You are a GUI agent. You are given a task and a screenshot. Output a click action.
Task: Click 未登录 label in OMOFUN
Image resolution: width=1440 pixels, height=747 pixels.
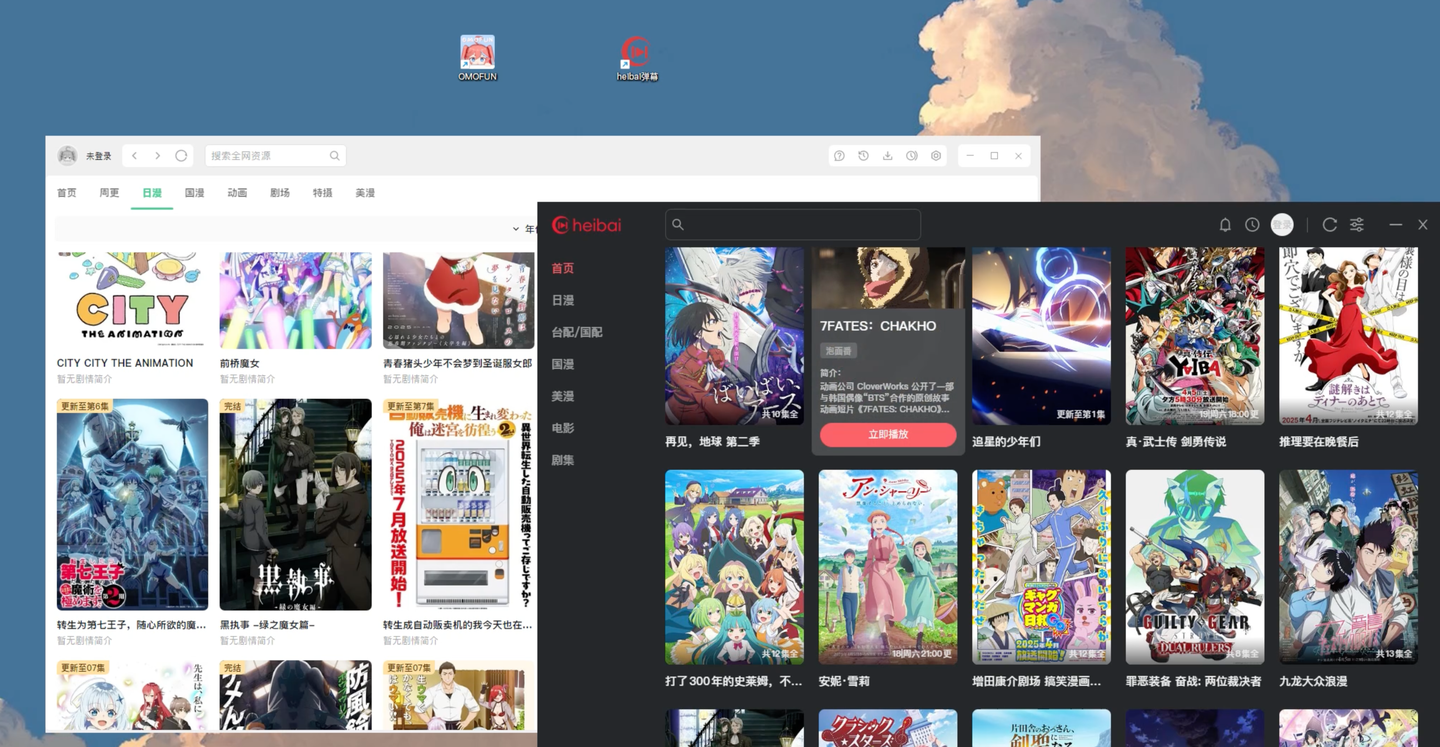coord(99,156)
